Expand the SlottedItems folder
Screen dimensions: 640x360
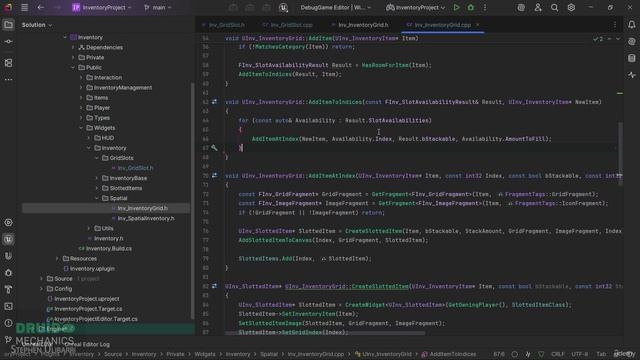(97, 188)
